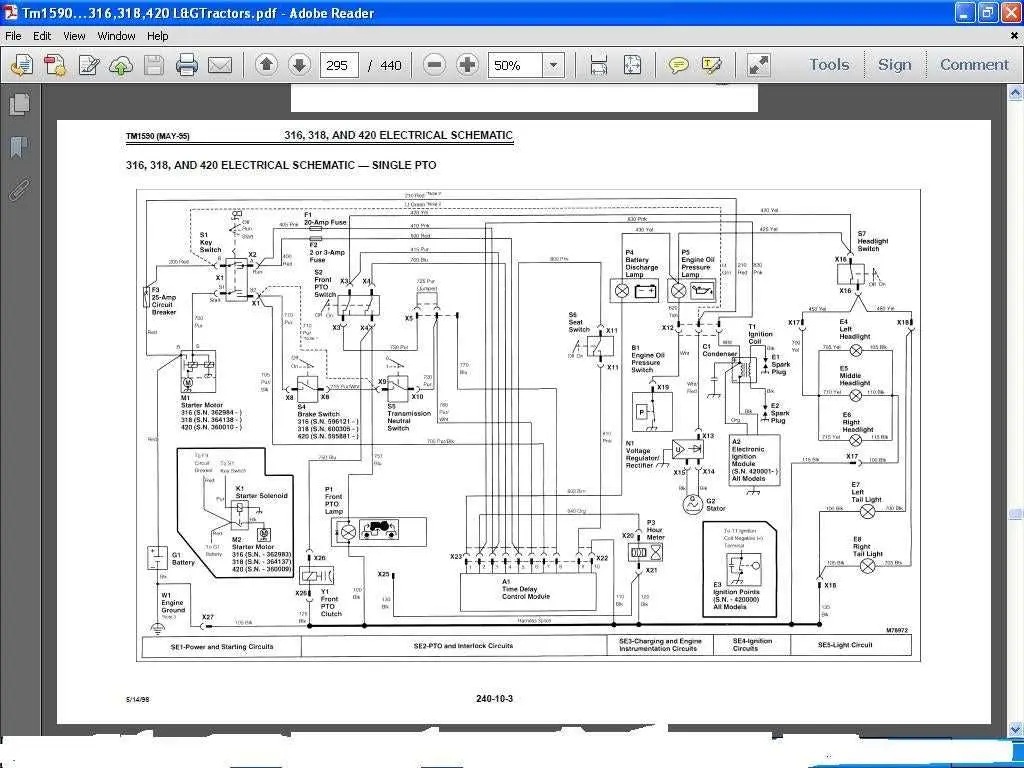The width and height of the screenshot is (1024, 768).
Task: Open the zoom level dropdown arrow
Action: click(553, 65)
